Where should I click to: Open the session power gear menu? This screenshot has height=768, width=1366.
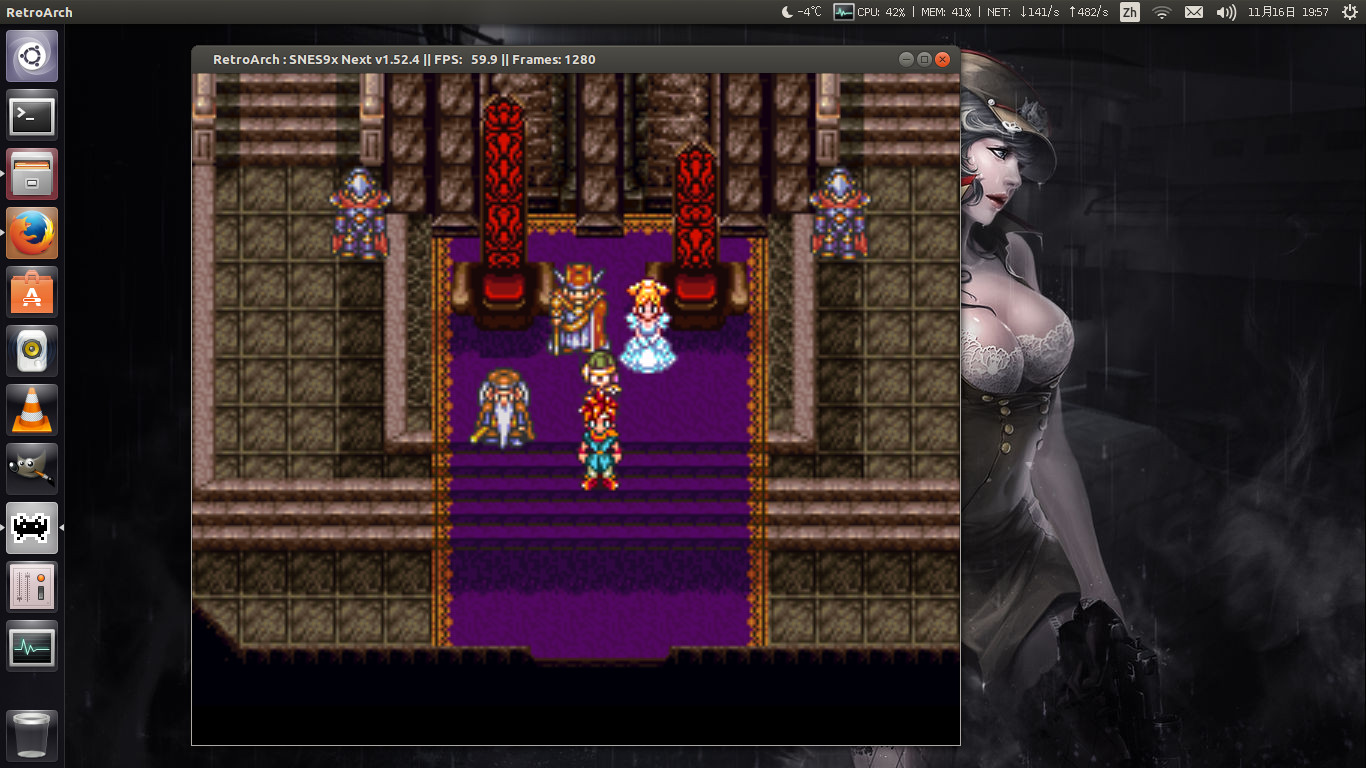[x=1349, y=12]
